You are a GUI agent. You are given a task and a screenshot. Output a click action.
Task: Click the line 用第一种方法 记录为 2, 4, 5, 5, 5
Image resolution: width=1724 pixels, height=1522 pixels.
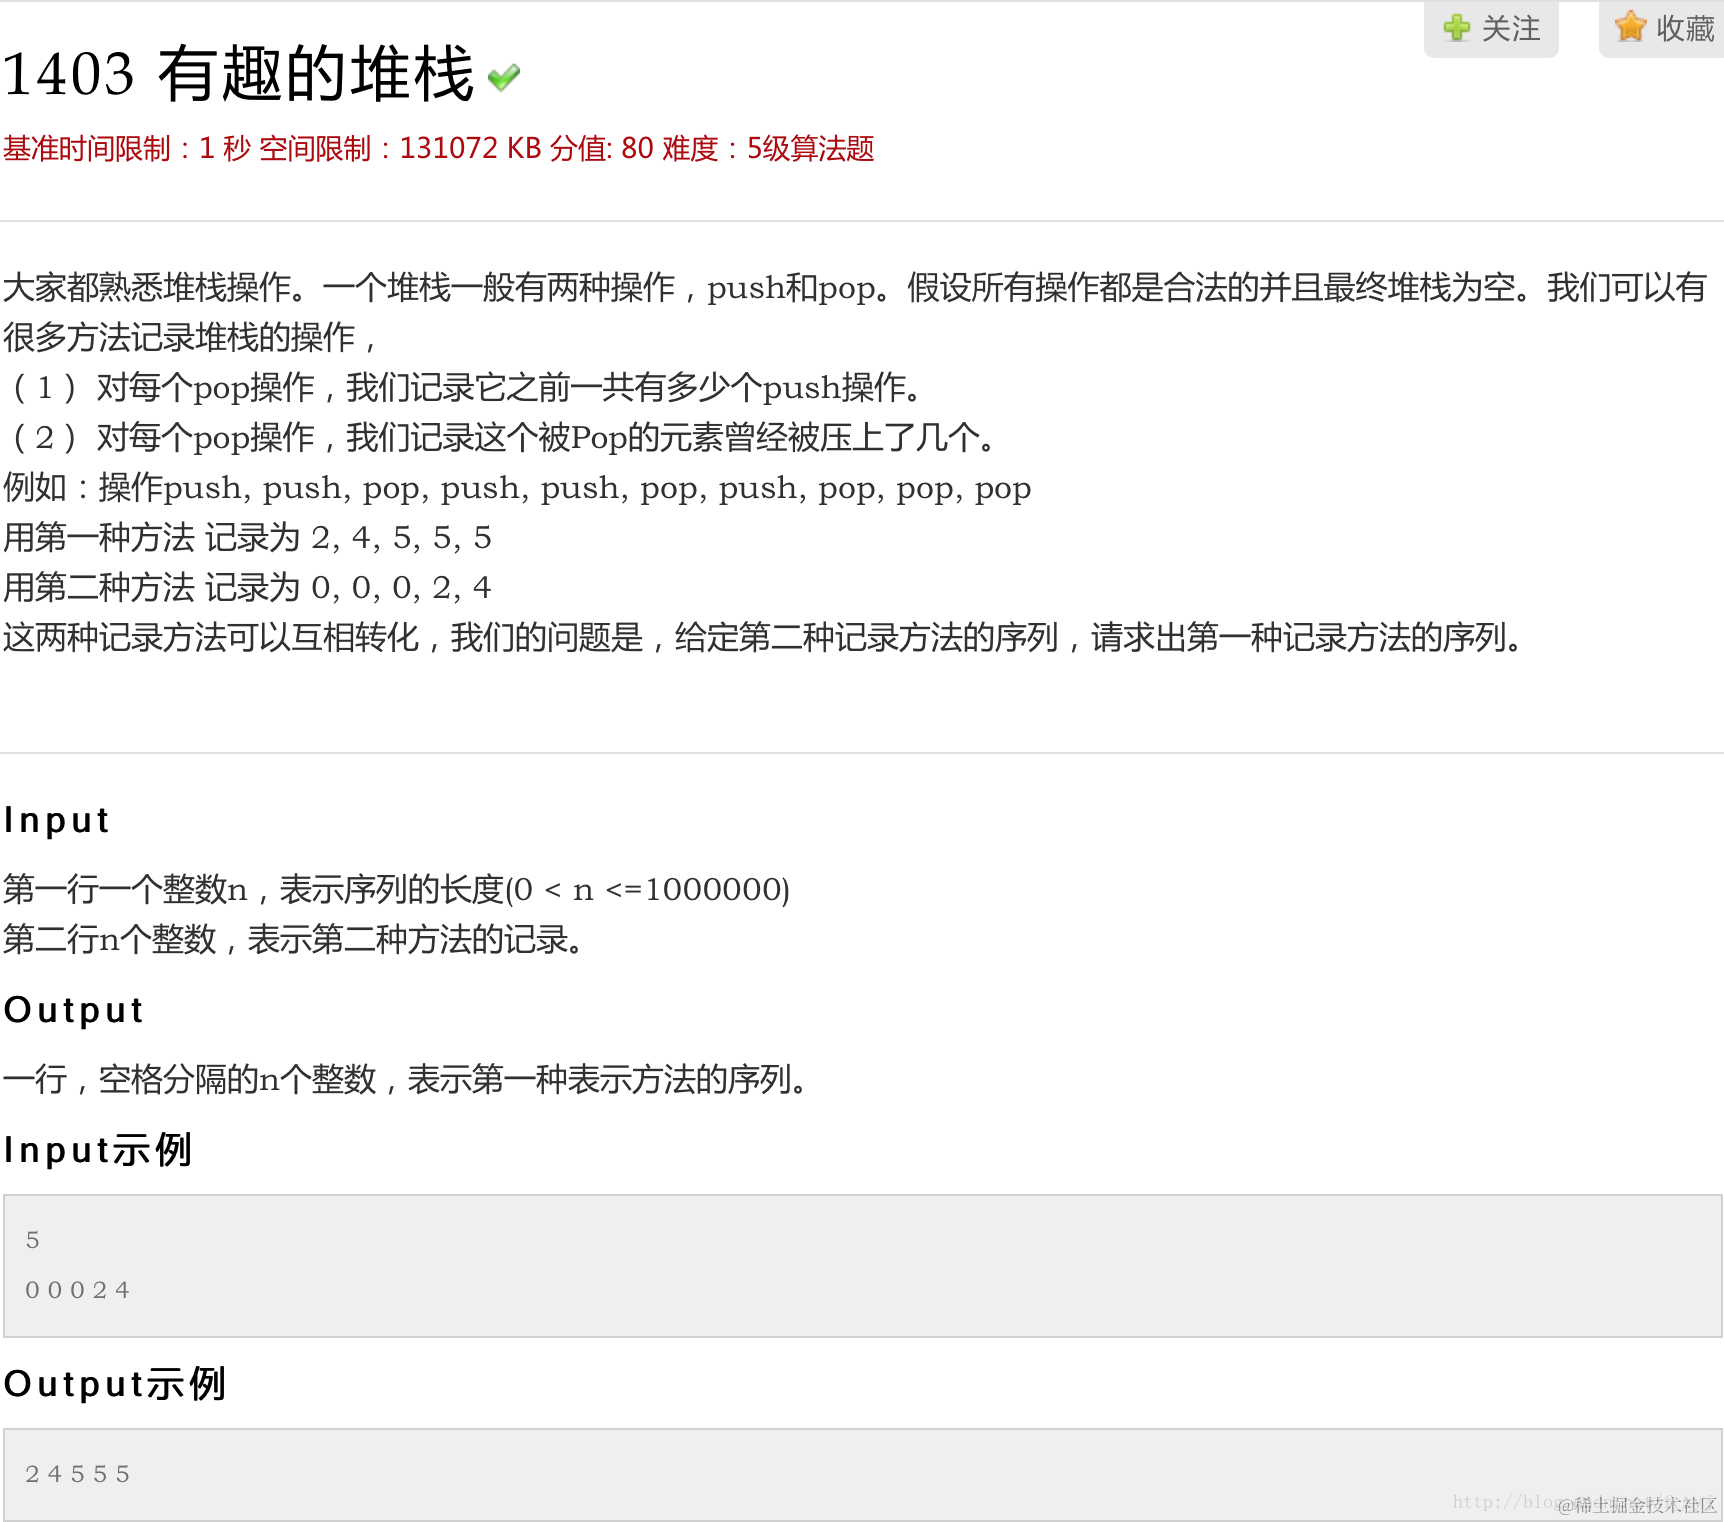247,538
